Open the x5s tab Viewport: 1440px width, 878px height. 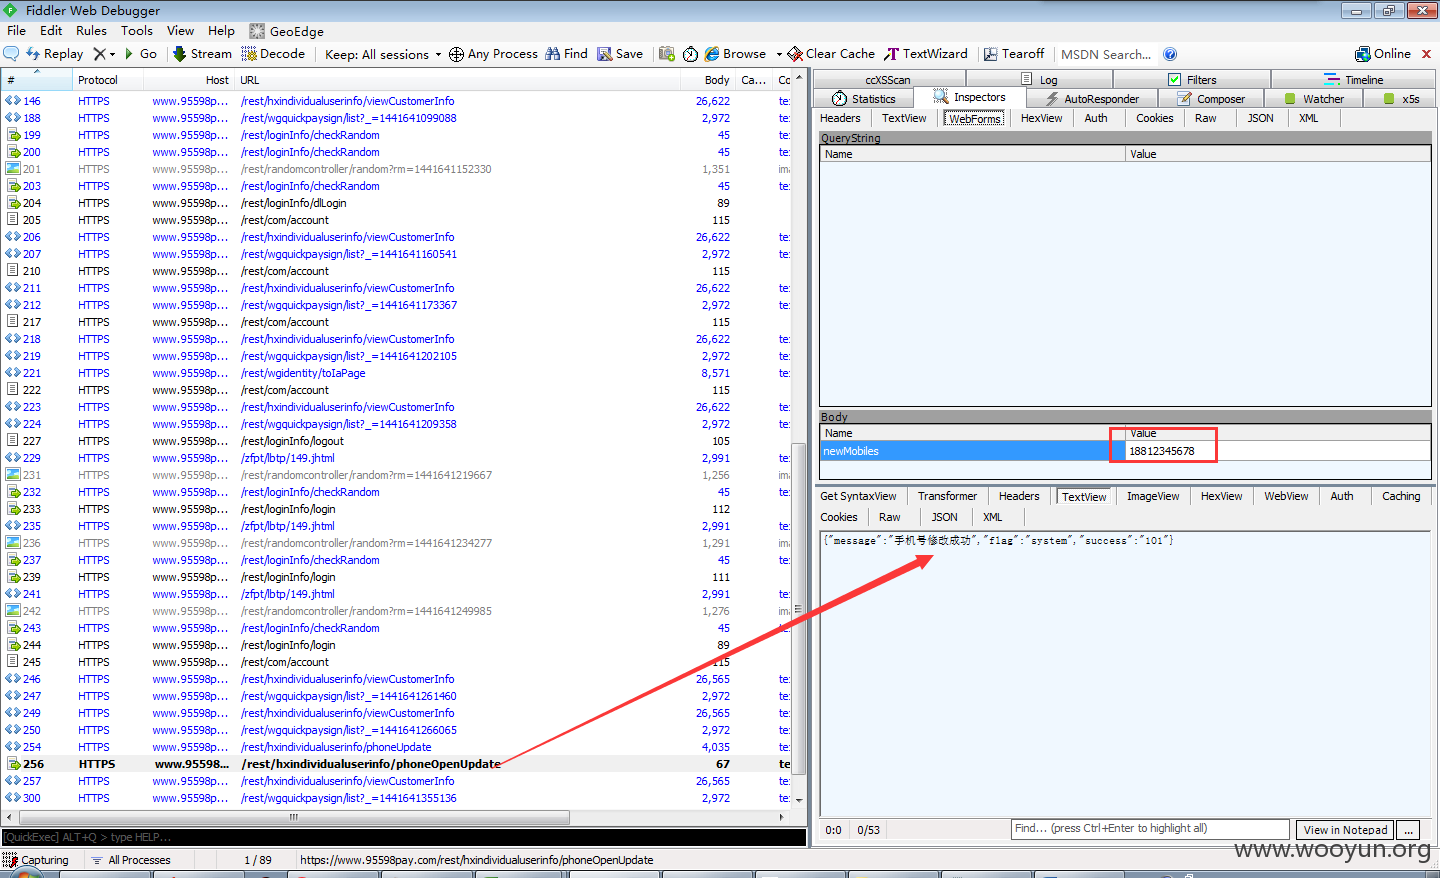(1401, 99)
